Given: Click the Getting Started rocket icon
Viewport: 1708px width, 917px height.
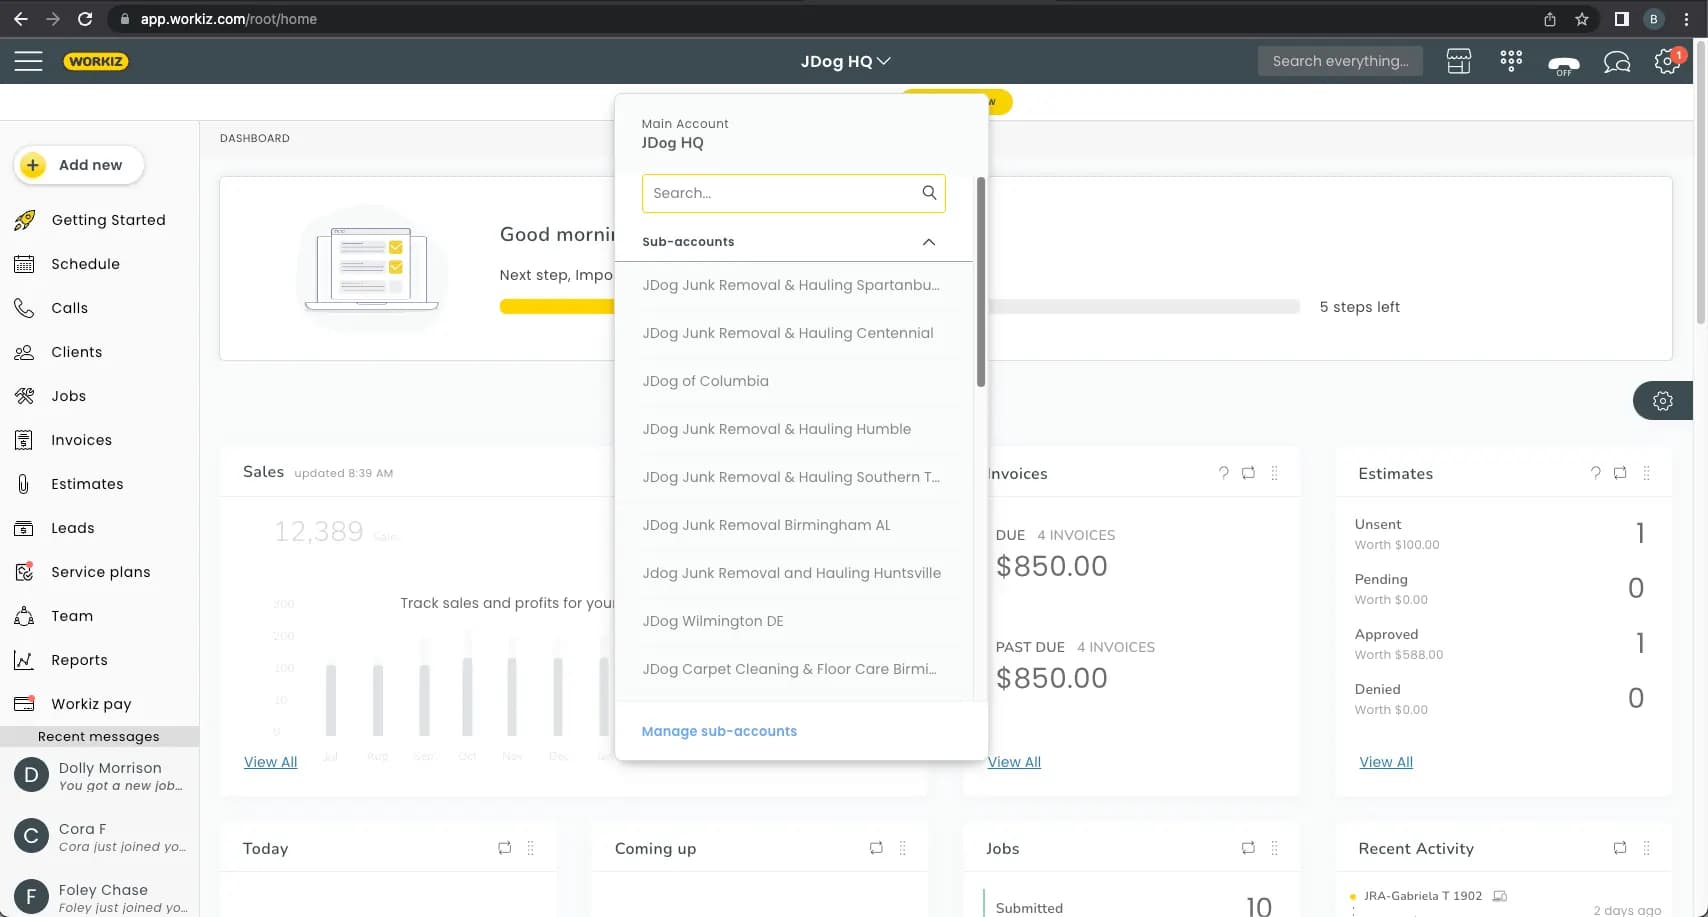Looking at the screenshot, I should point(25,220).
